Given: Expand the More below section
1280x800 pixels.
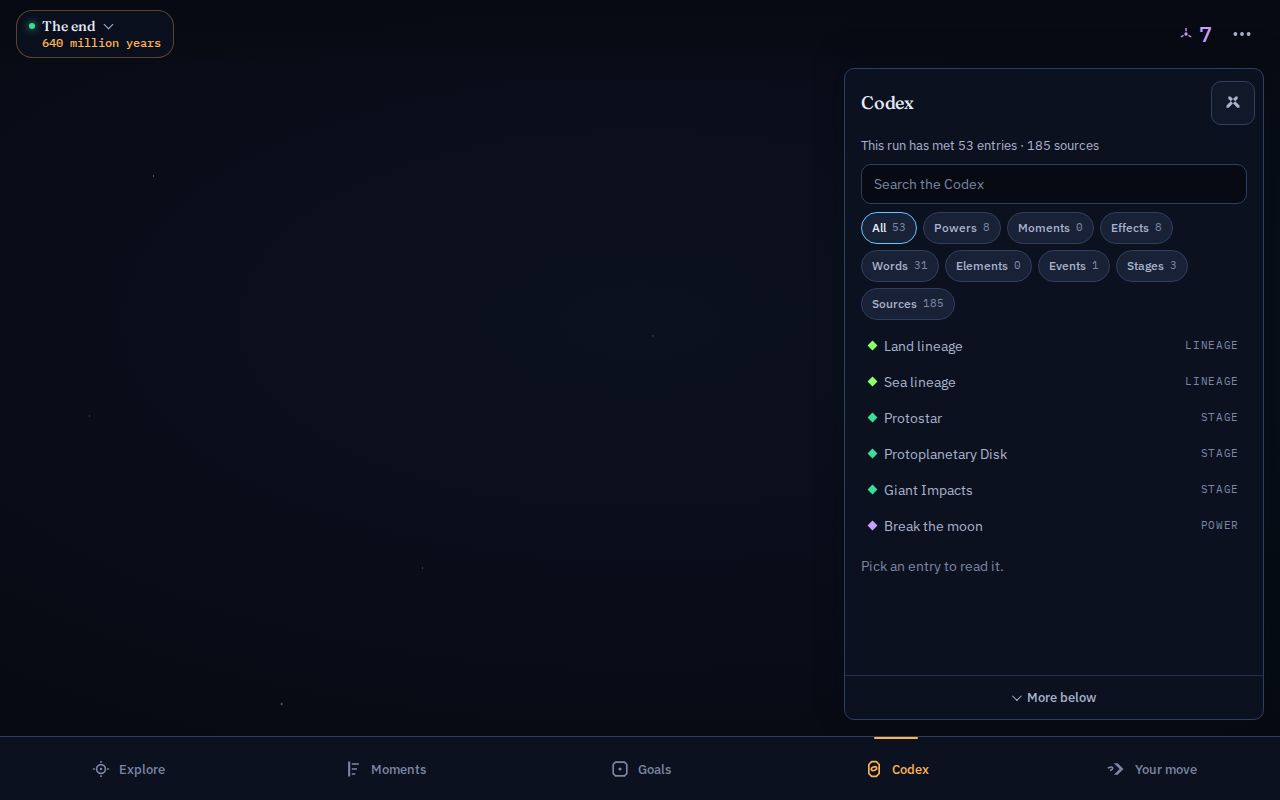Looking at the screenshot, I should coord(1054,698).
